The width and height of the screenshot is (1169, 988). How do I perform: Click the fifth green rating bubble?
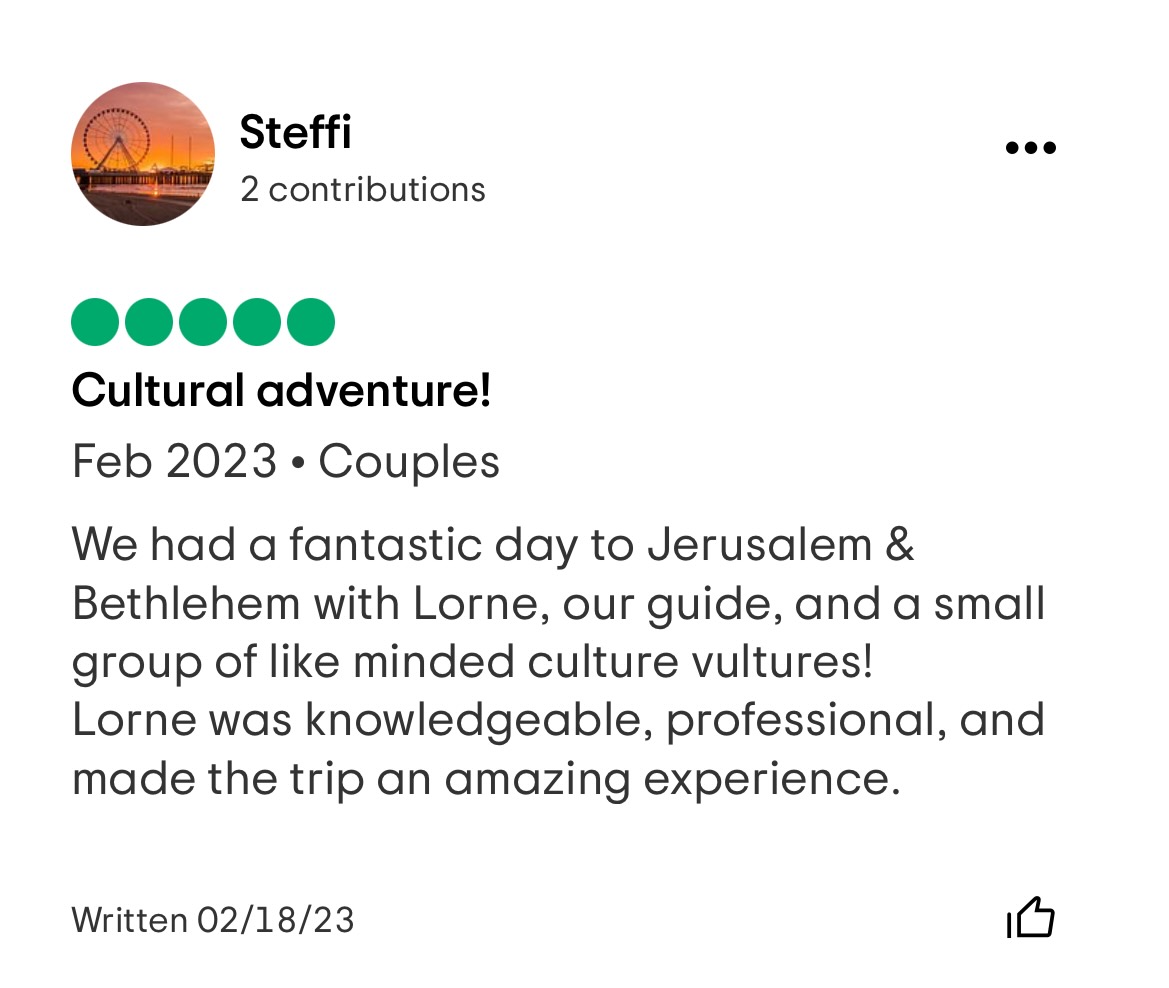tap(311, 322)
